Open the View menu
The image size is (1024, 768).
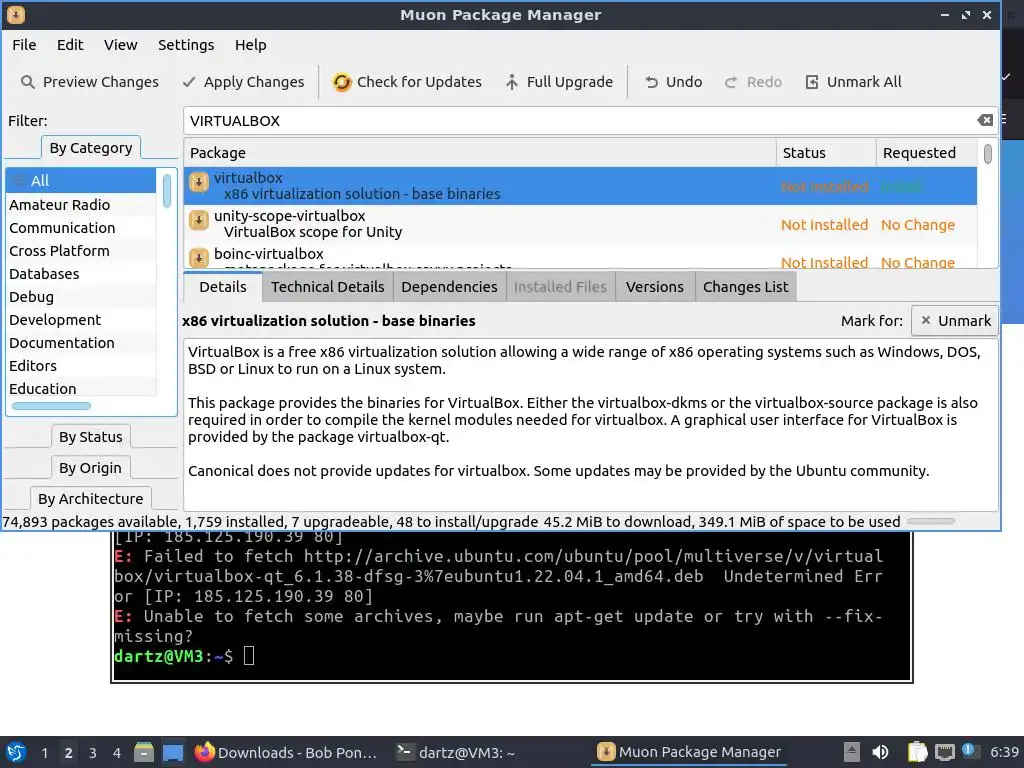pos(121,44)
